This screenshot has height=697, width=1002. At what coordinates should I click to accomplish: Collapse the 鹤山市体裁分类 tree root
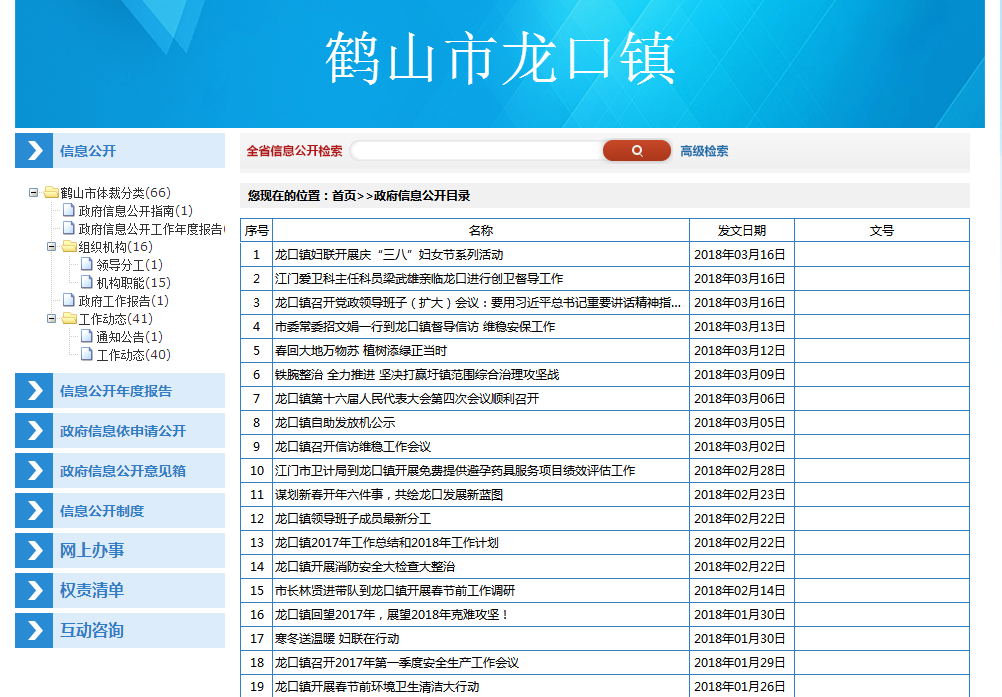coord(34,193)
